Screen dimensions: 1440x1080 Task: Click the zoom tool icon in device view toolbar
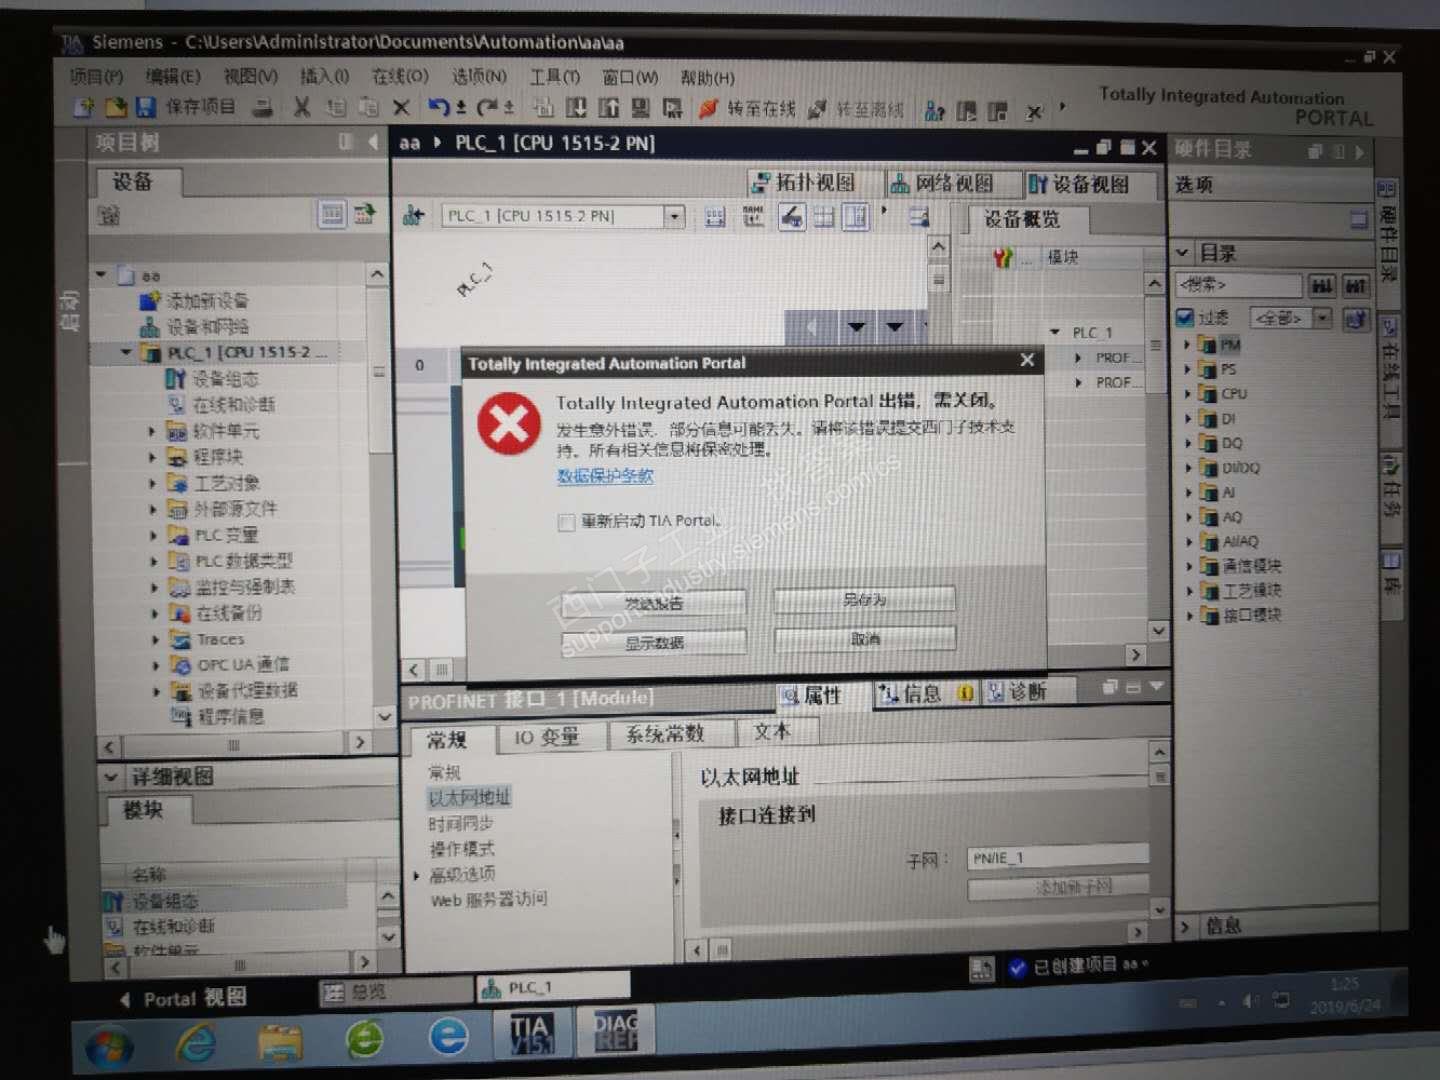click(x=792, y=216)
